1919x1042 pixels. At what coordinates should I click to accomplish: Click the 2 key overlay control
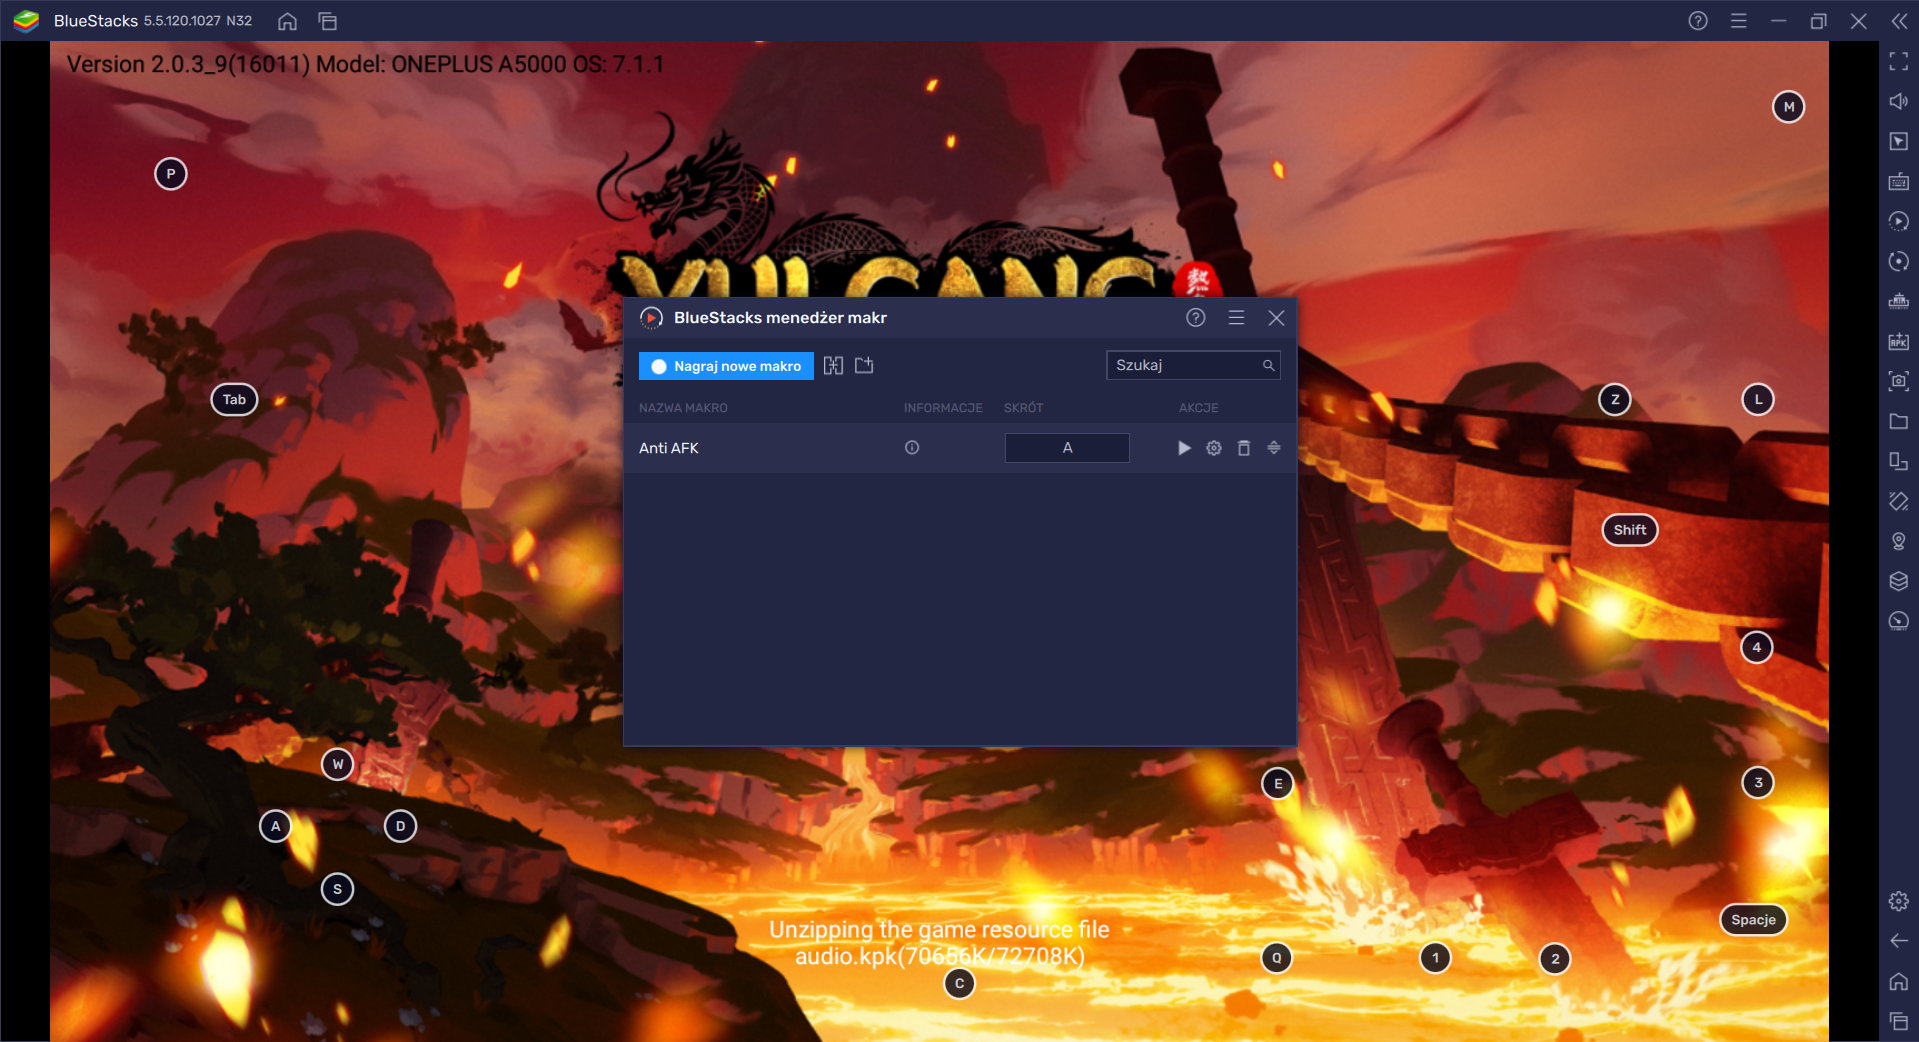[1555, 959]
